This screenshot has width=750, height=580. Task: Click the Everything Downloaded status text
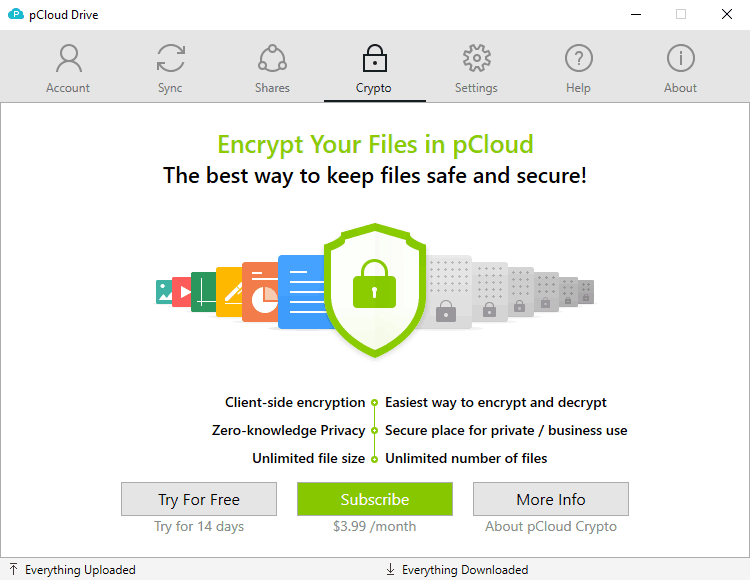tap(465, 570)
